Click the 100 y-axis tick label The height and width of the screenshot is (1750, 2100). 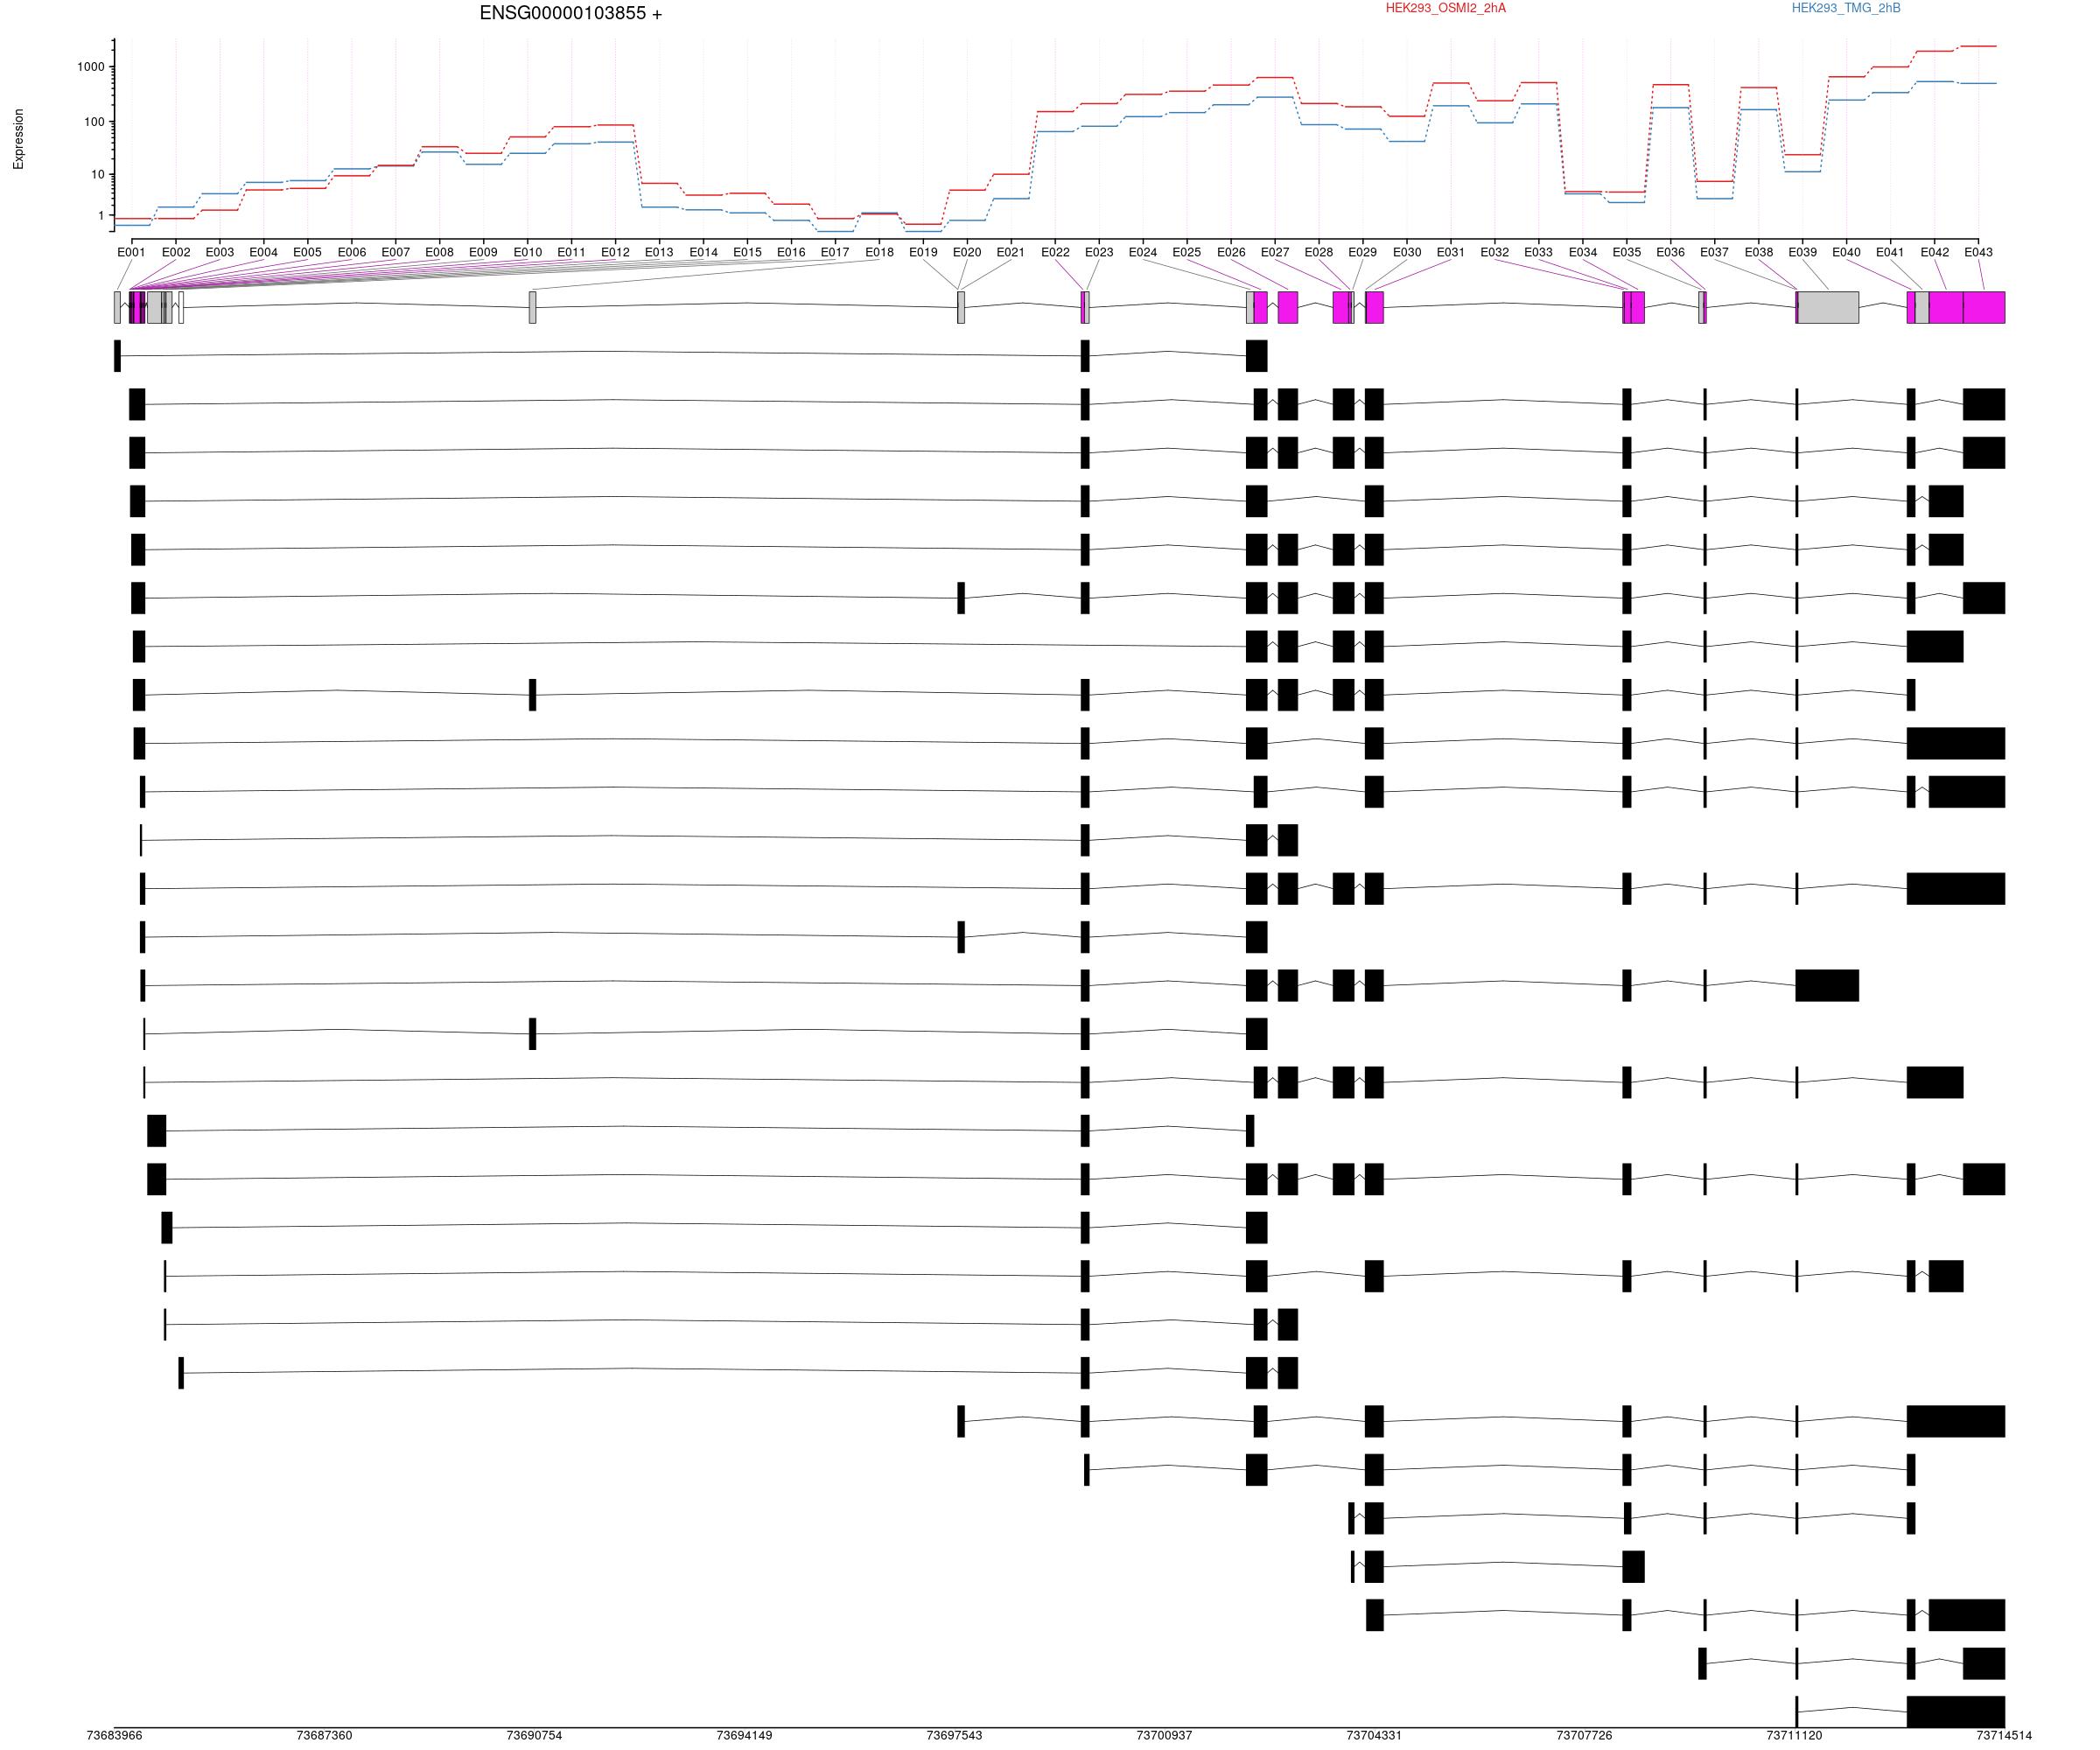tap(94, 122)
